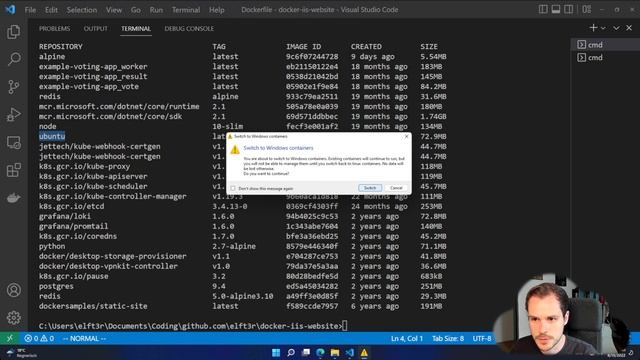
Task: Toggle secondary side bar layout icon
Action: click(568, 9)
